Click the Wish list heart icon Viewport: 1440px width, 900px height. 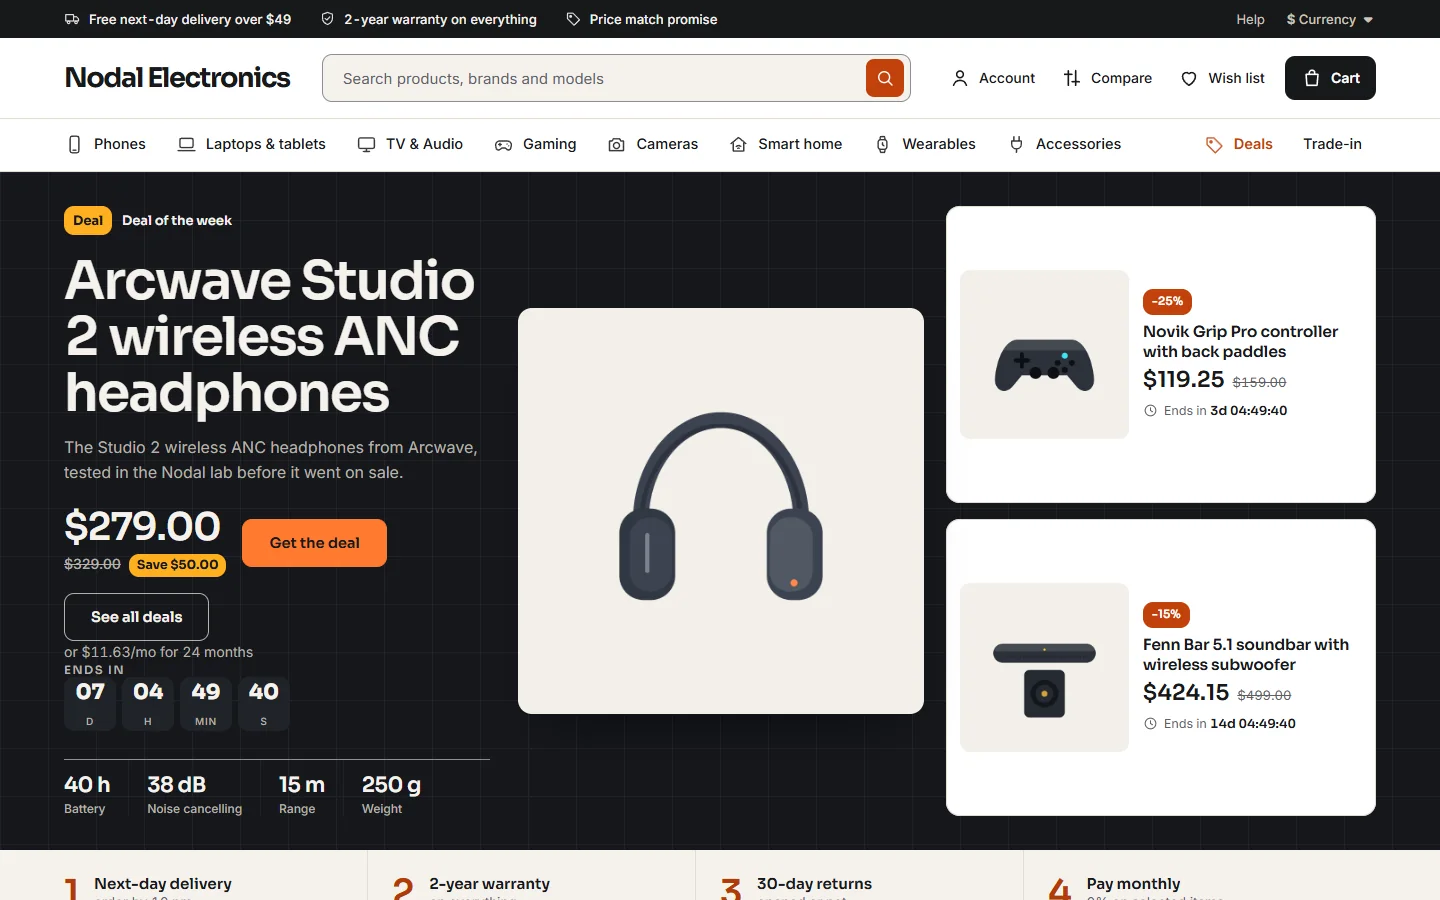click(x=1189, y=78)
